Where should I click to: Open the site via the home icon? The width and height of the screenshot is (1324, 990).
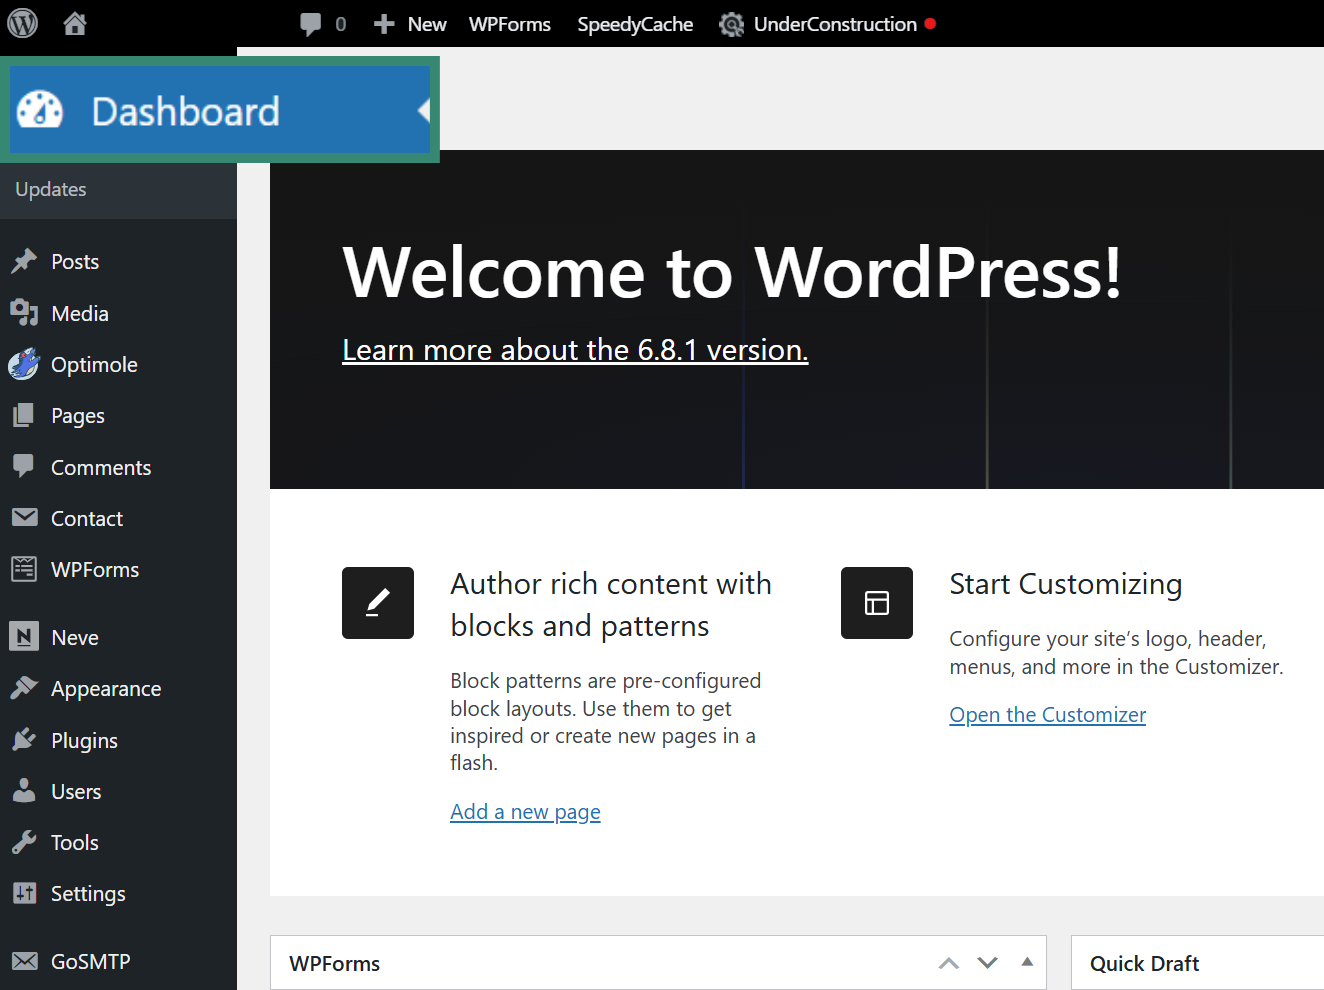pyautogui.click(x=74, y=23)
